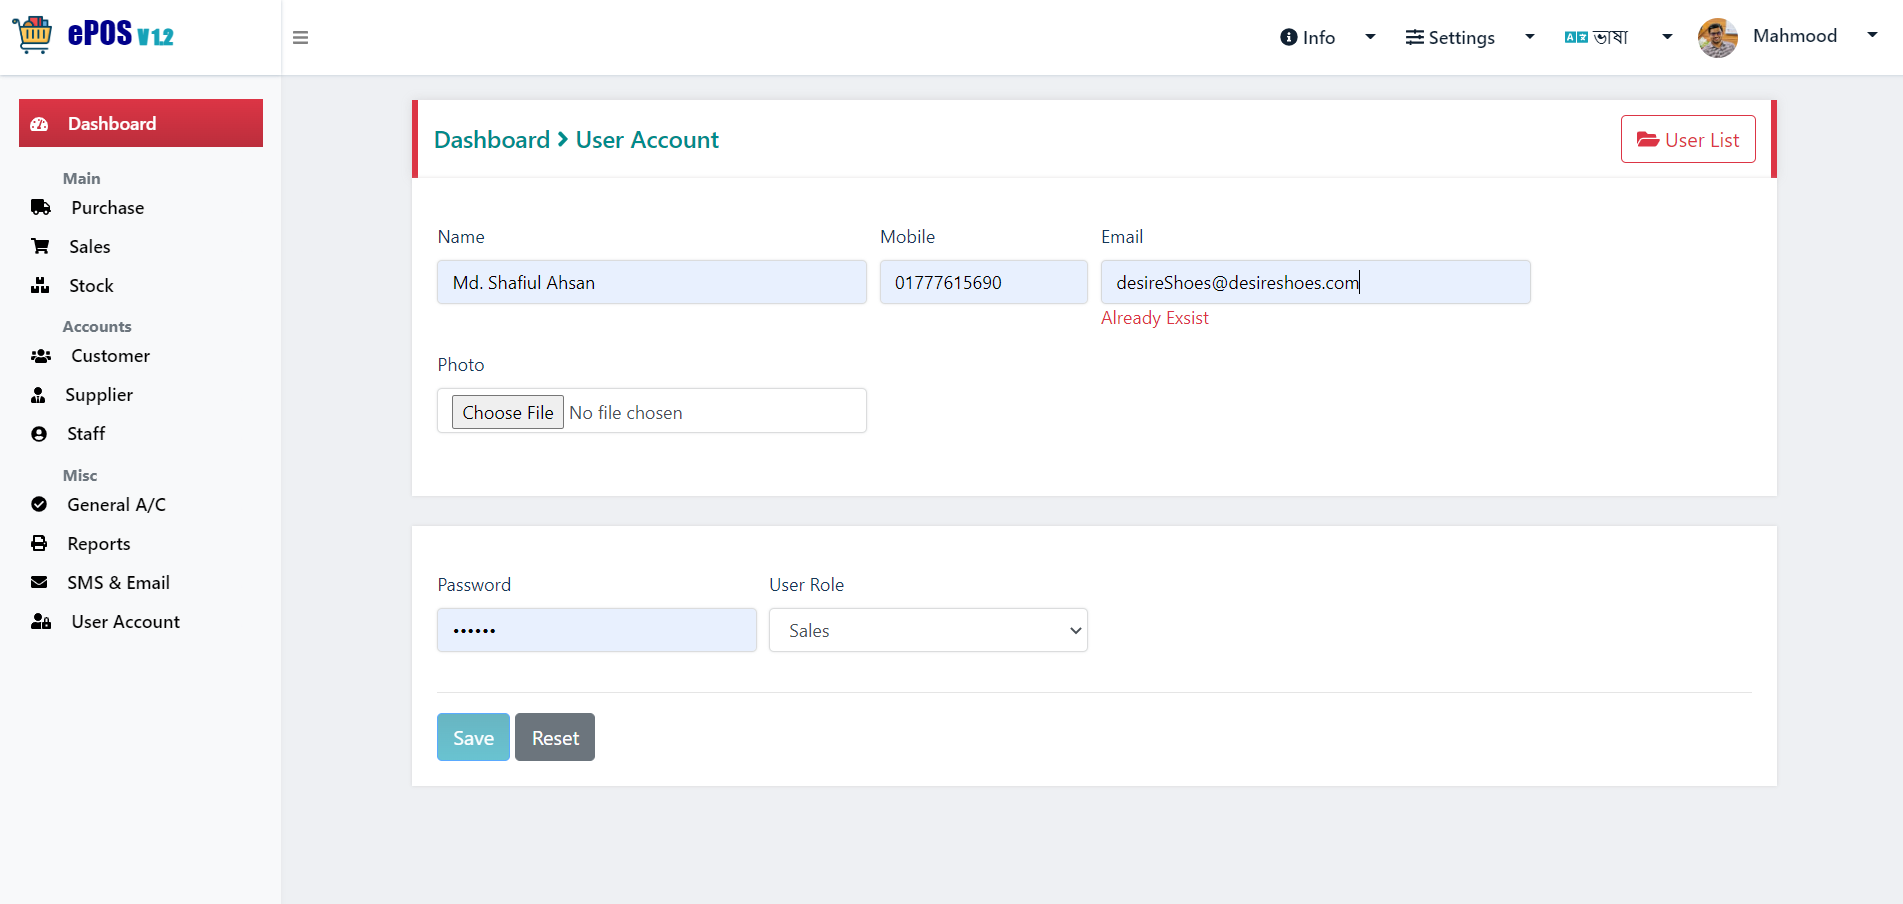Viewport: 1903px width, 904px height.
Task: Open the language selector dropdown
Action: point(1618,38)
